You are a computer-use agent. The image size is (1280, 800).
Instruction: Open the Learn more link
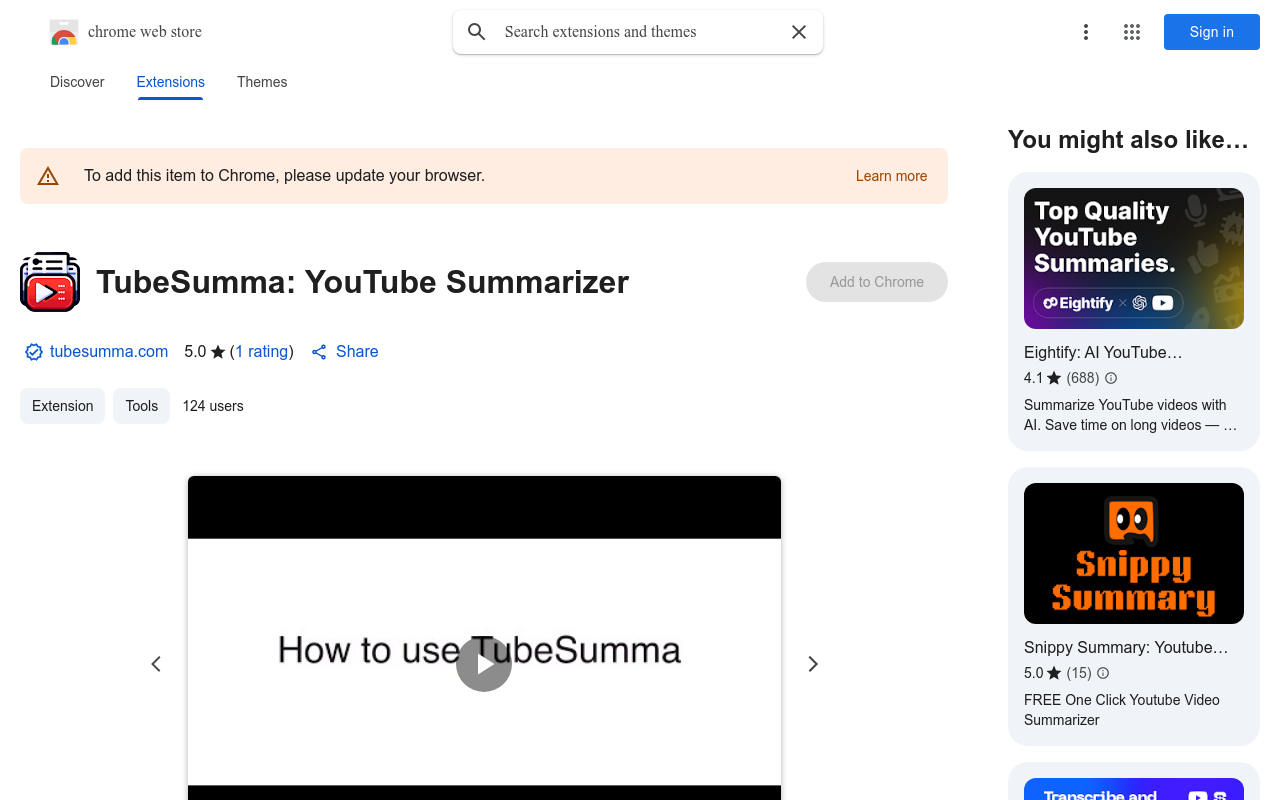[x=891, y=176]
